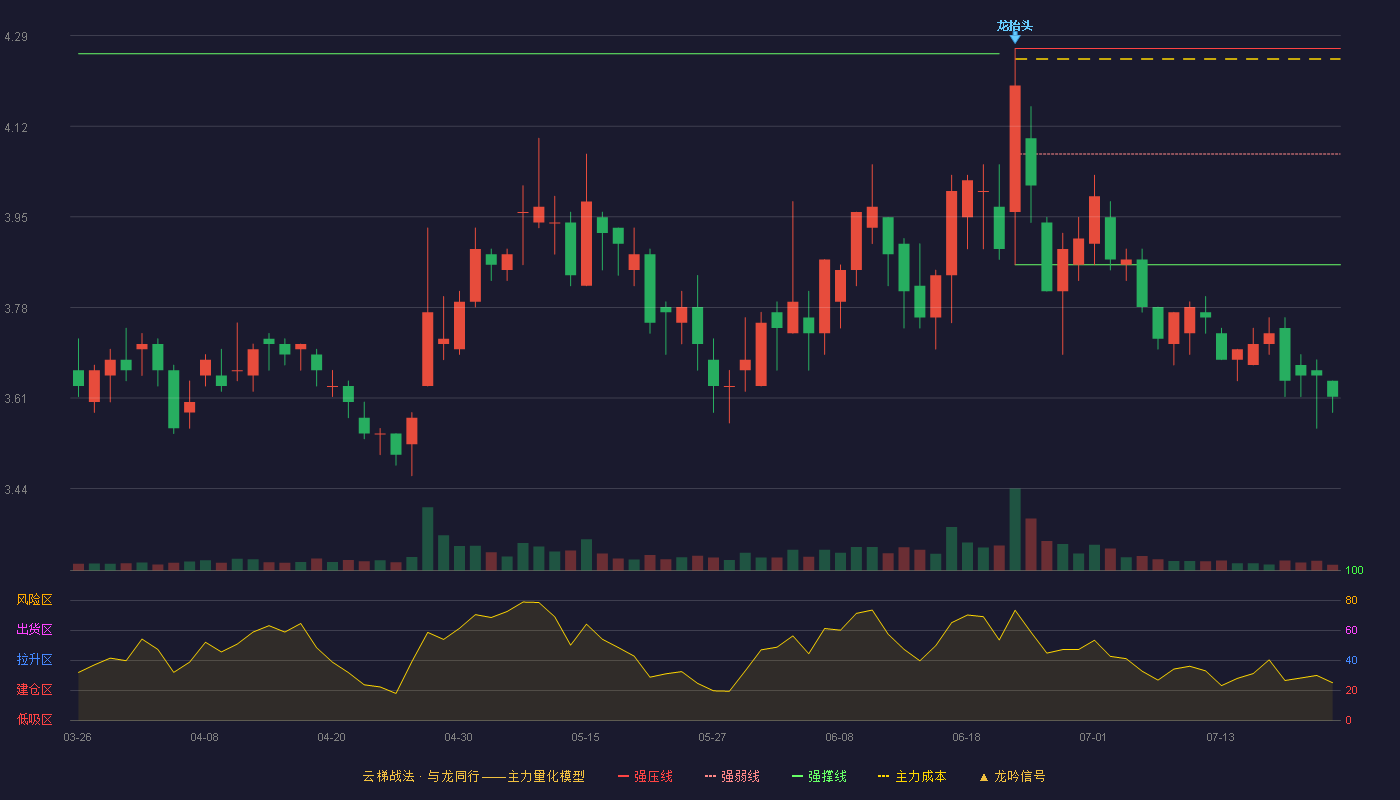Click the 低吸区 zone label
The height and width of the screenshot is (800, 1400).
pos(34,720)
